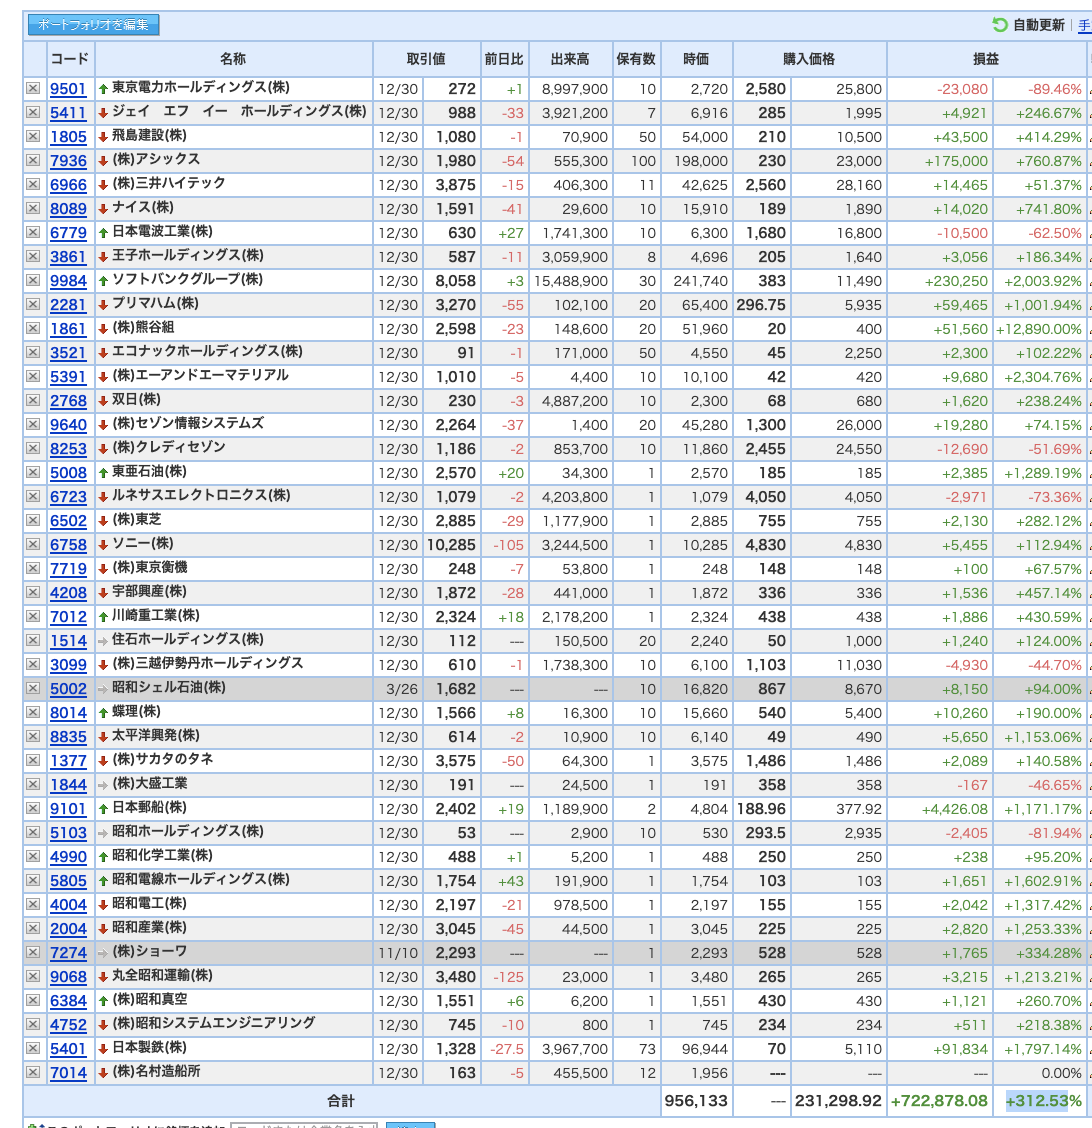Click total profit +722,878.08
Image resolution: width=1092 pixels, height=1128 pixels.
pos(939,1101)
